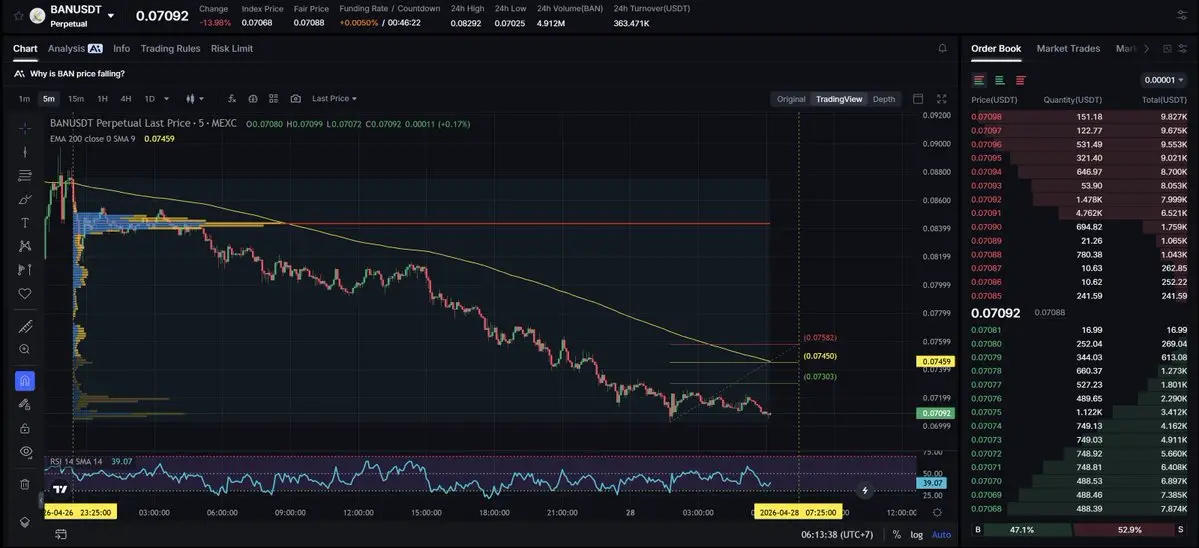
Task: Select the trend line drawing tool
Action: point(24,152)
